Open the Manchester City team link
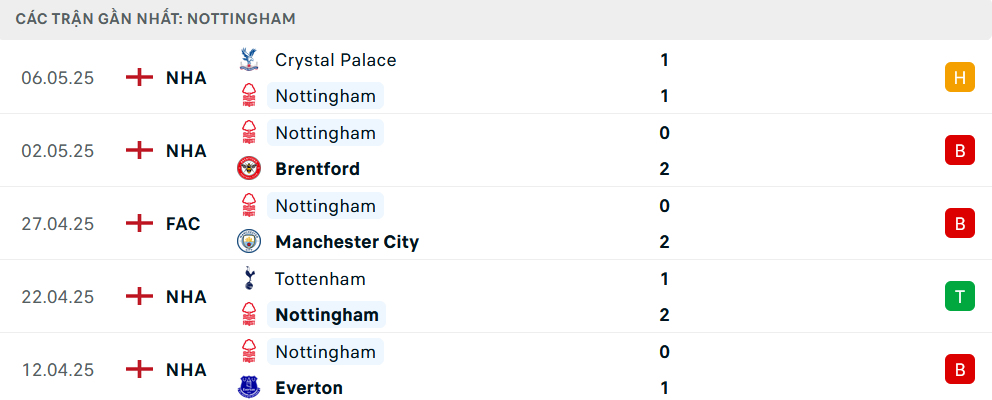The height and width of the screenshot is (400, 992). pyautogui.click(x=347, y=242)
